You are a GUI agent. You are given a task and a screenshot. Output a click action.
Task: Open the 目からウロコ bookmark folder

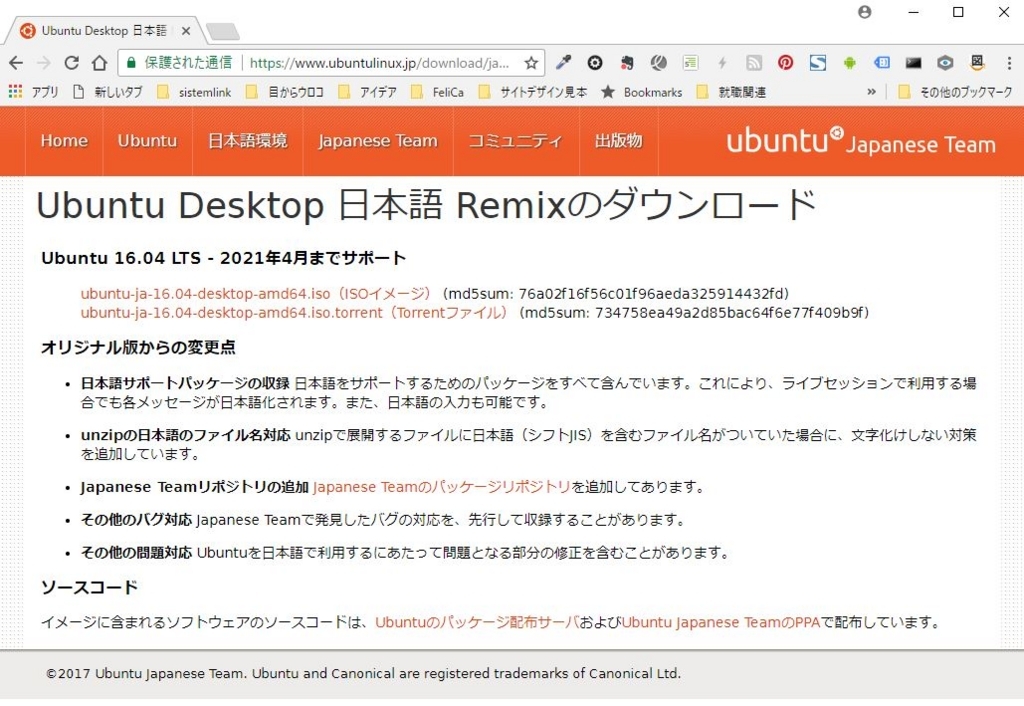click(284, 92)
